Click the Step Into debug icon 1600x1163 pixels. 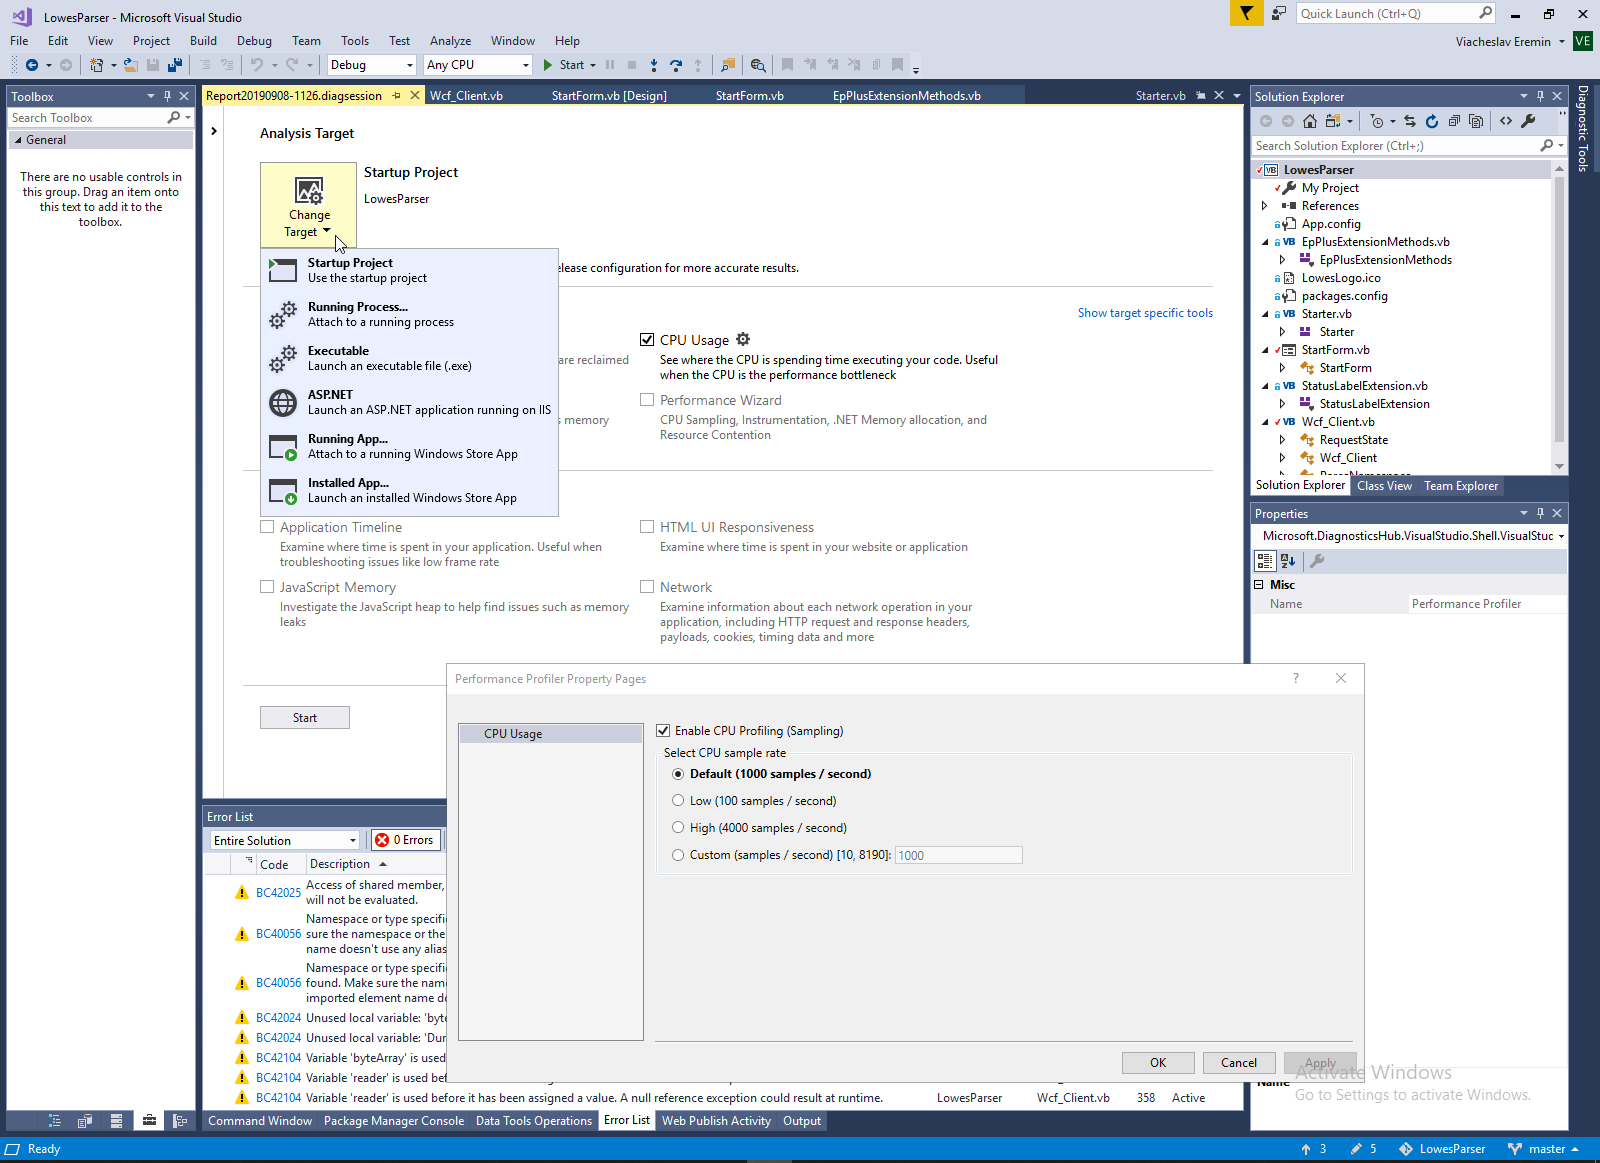[x=654, y=65]
